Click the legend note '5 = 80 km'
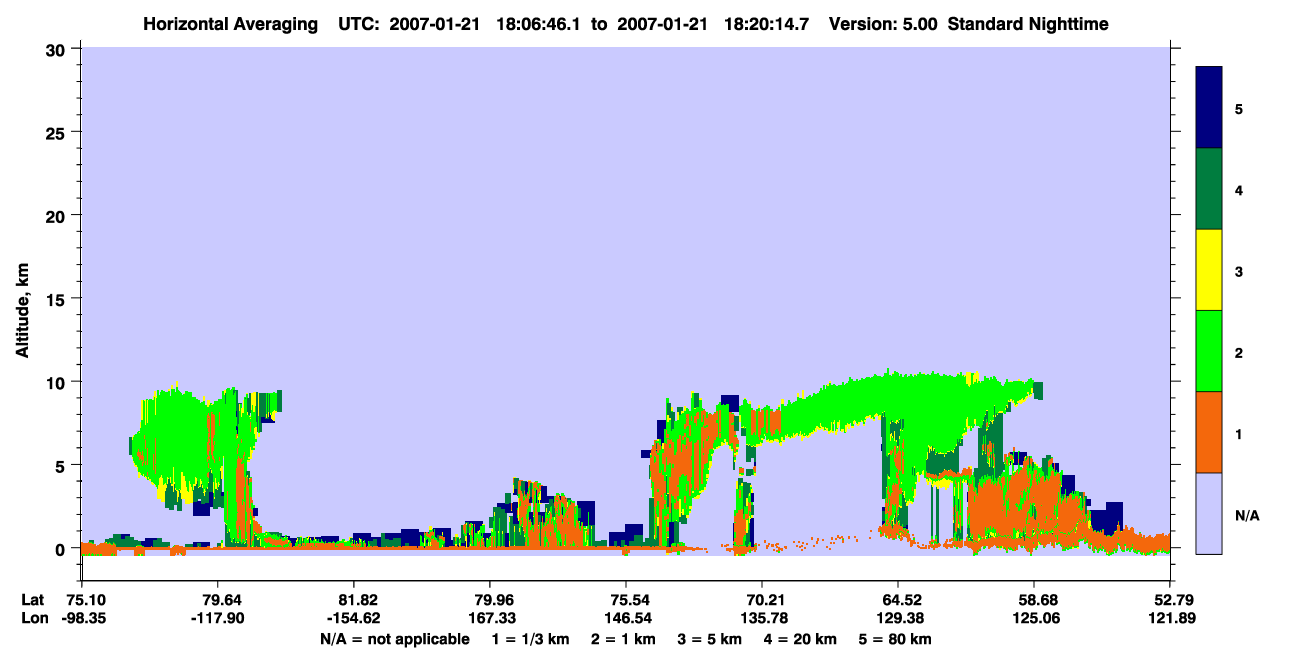The height and width of the screenshot is (667, 1300). pos(897,639)
